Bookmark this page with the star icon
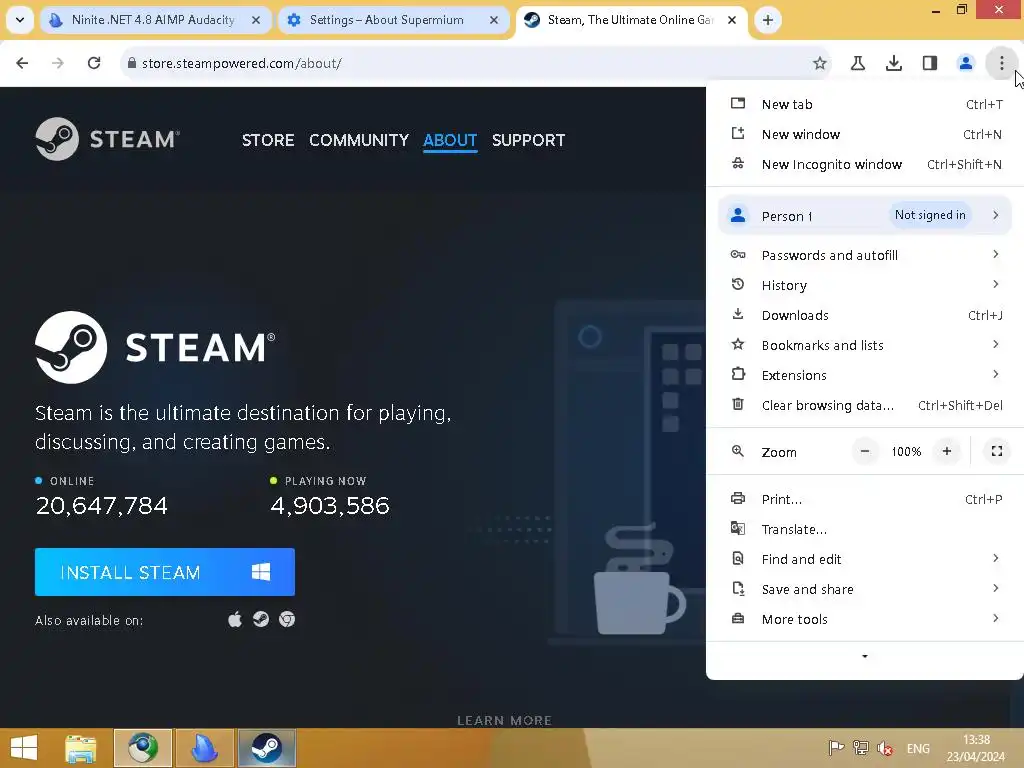 [x=820, y=63]
